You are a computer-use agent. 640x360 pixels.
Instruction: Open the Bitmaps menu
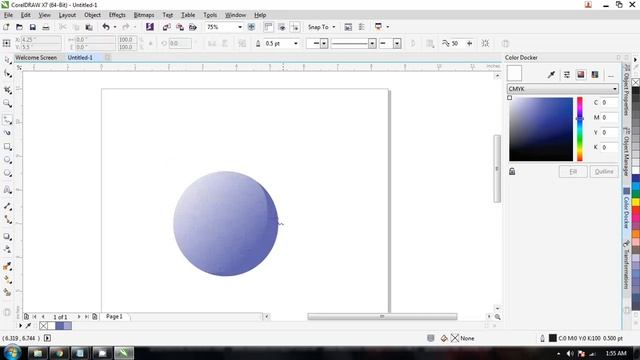[x=144, y=15]
